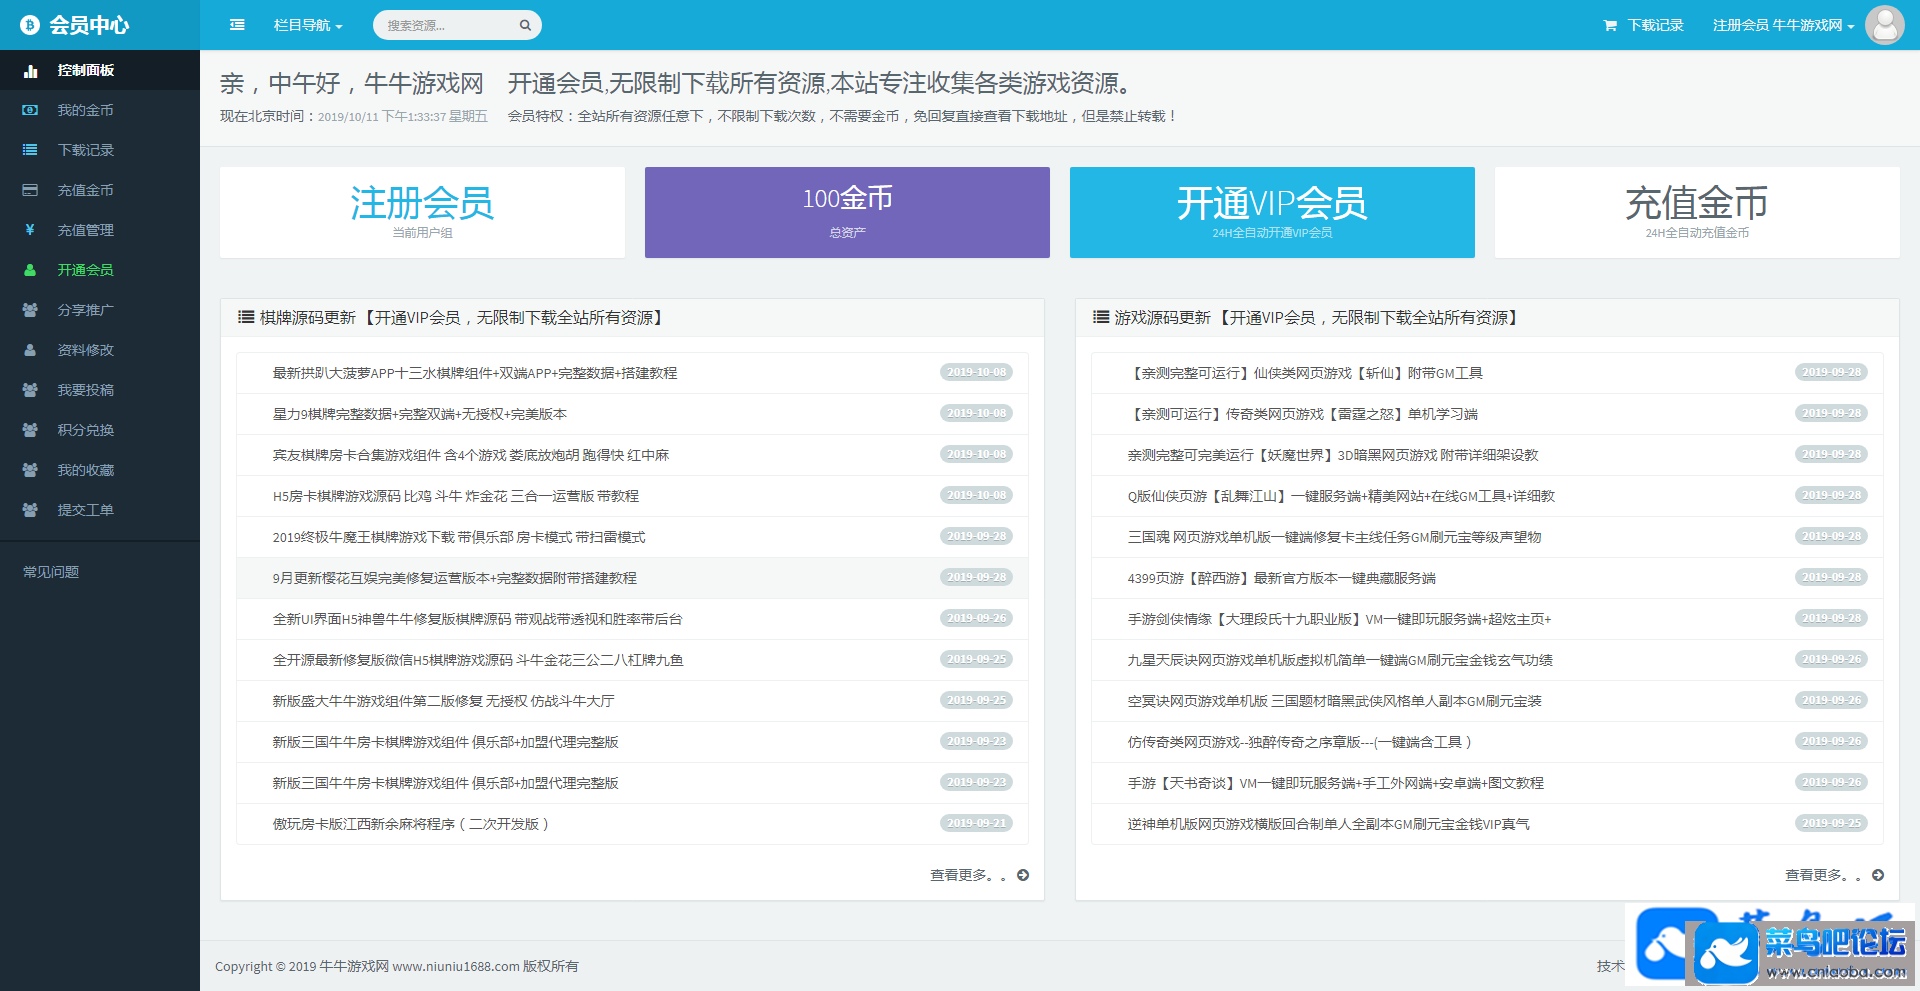Image resolution: width=1920 pixels, height=991 pixels.
Task: Open 传奇类网页游戏【雷霆之怒】 entry
Action: (1487, 414)
